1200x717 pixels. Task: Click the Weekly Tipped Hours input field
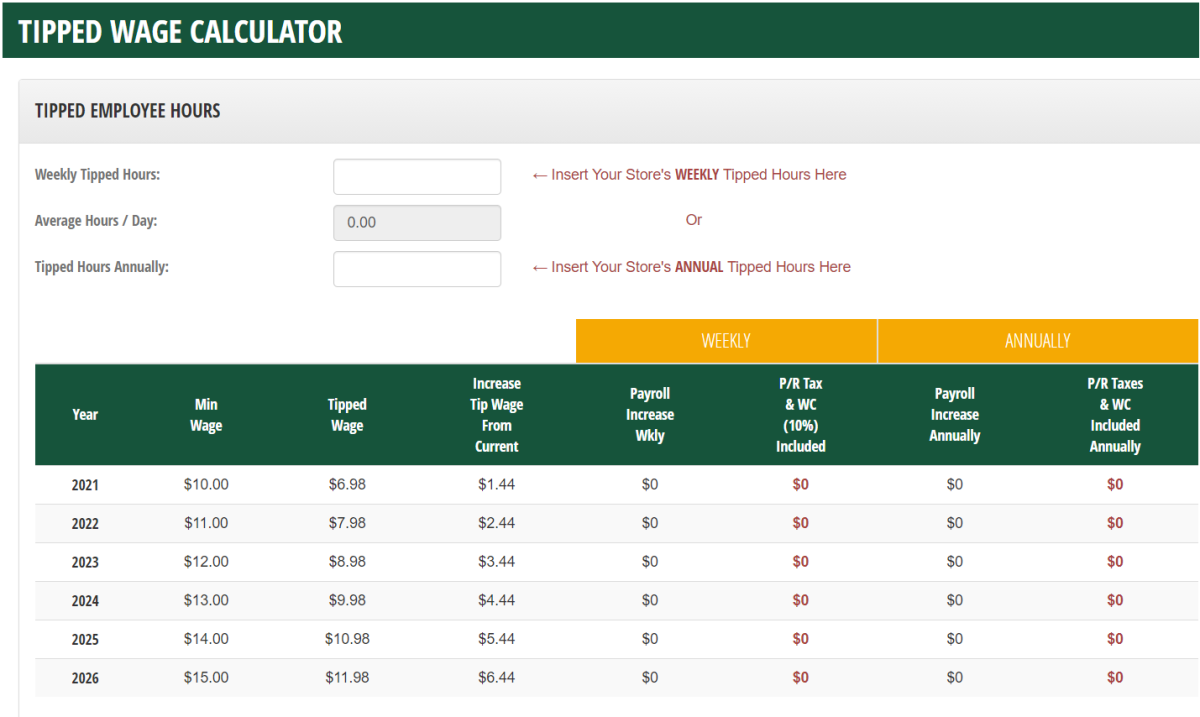point(416,177)
